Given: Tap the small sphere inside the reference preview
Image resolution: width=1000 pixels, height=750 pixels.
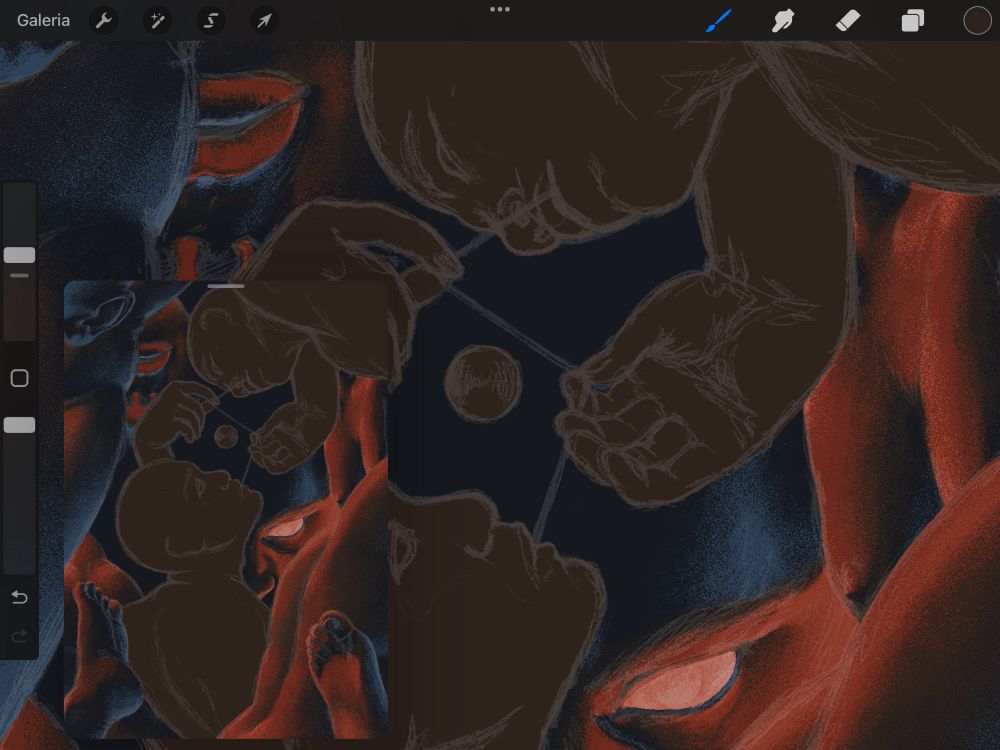Looking at the screenshot, I should click(226, 436).
